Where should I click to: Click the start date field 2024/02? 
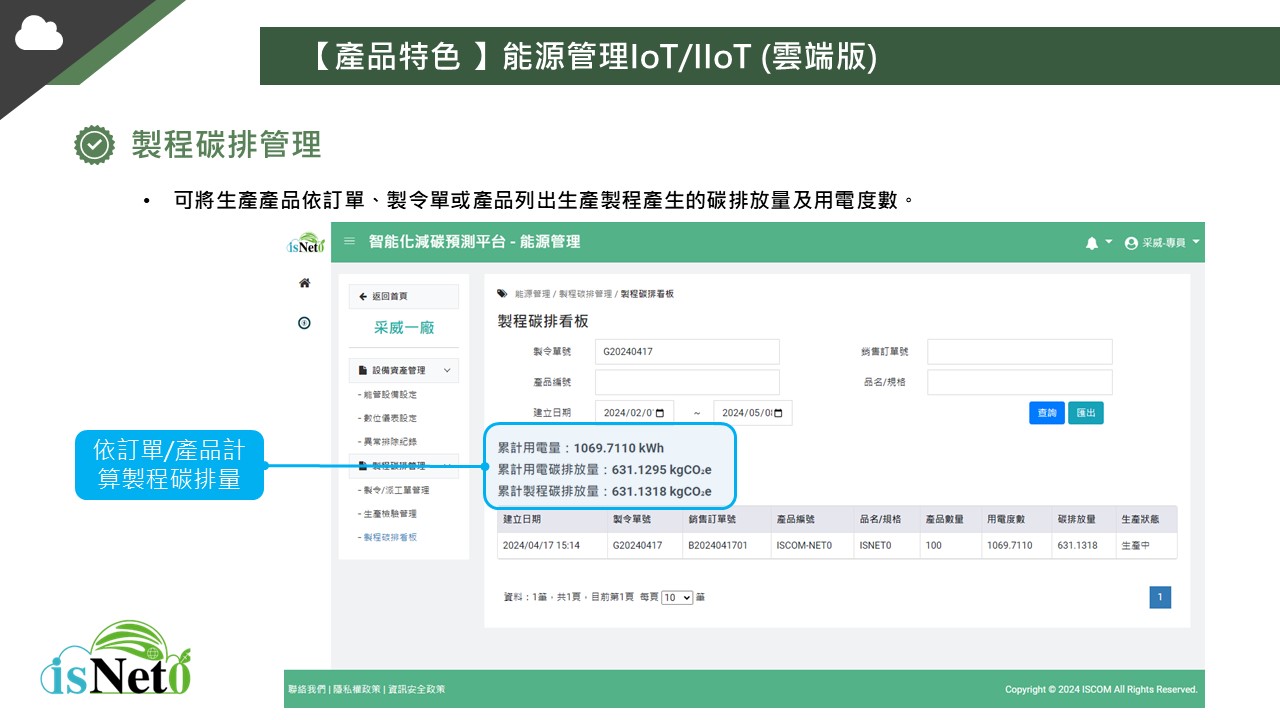(x=634, y=413)
